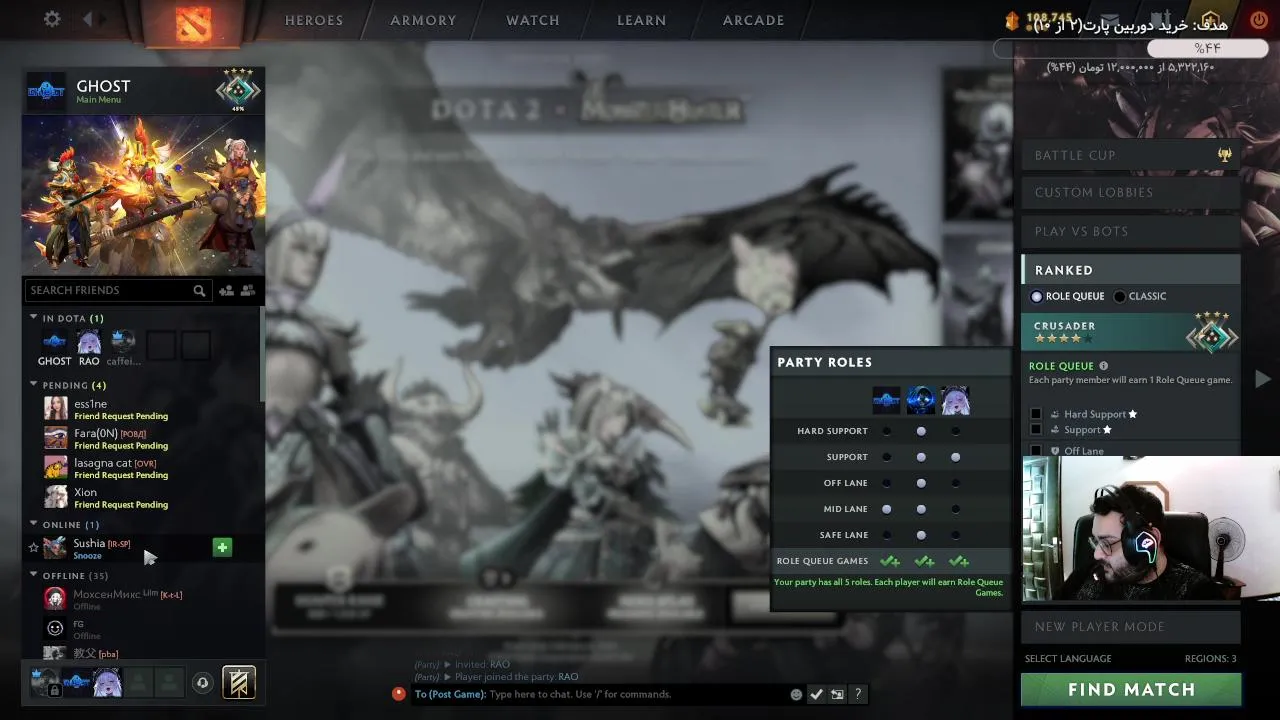Click the chat popout icon beside checkmark
1280x720 pixels.
point(837,694)
